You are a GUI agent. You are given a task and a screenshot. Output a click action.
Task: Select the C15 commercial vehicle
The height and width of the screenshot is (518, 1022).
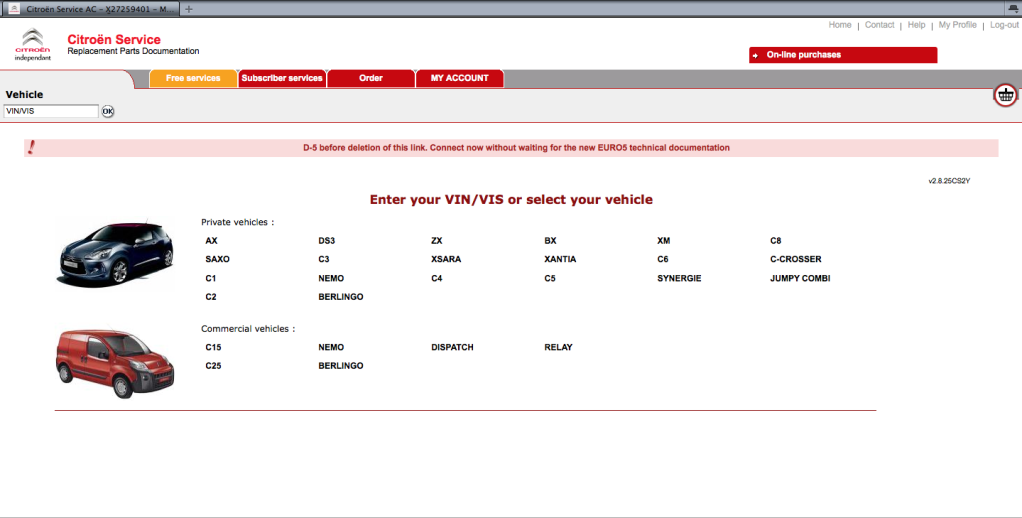213,347
